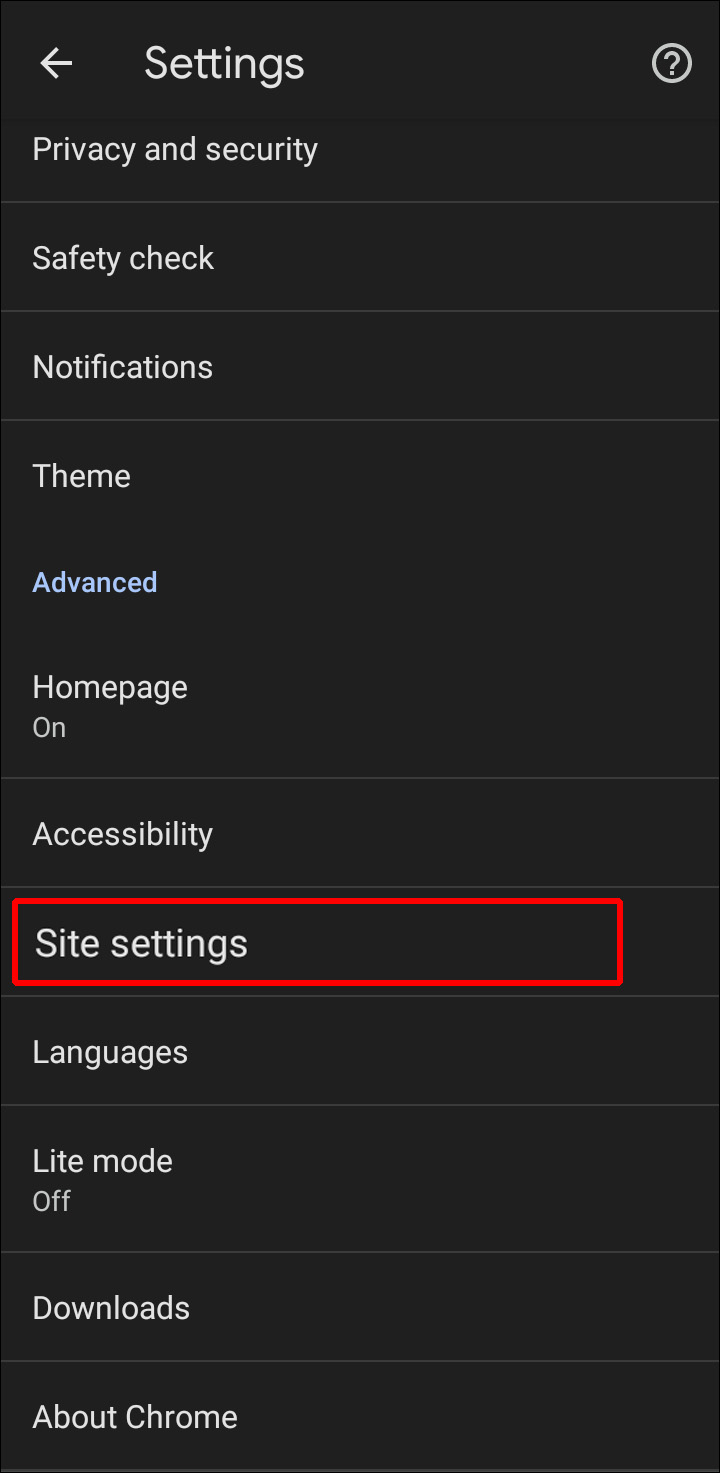The height and width of the screenshot is (1473, 720).
Task: Select the Safety check option
Action: pyautogui.click(x=123, y=258)
